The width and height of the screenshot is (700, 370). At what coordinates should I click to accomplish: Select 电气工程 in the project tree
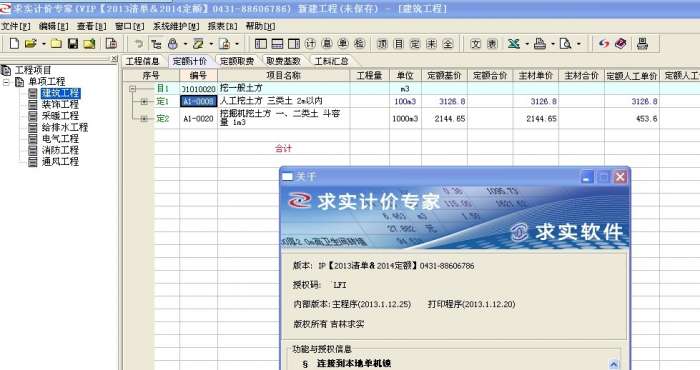60,139
